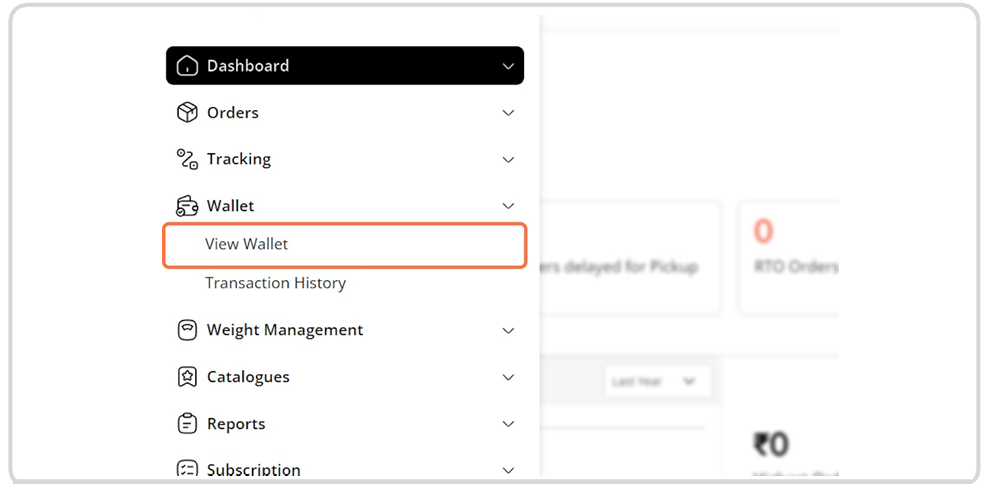Open the Last Year period dropdown
The image size is (984, 484).
click(655, 381)
